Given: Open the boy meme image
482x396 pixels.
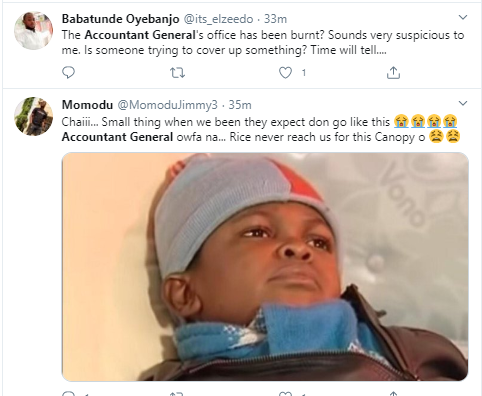Looking at the screenshot, I should click(265, 267).
